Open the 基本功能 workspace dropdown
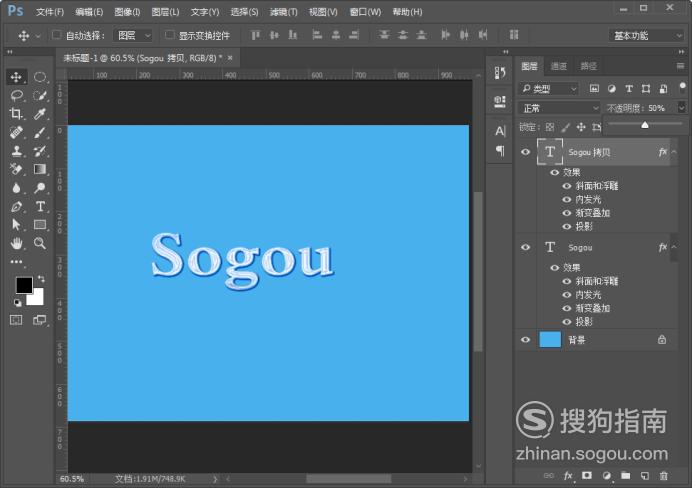Viewport: 692px width, 488px height. (646, 35)
